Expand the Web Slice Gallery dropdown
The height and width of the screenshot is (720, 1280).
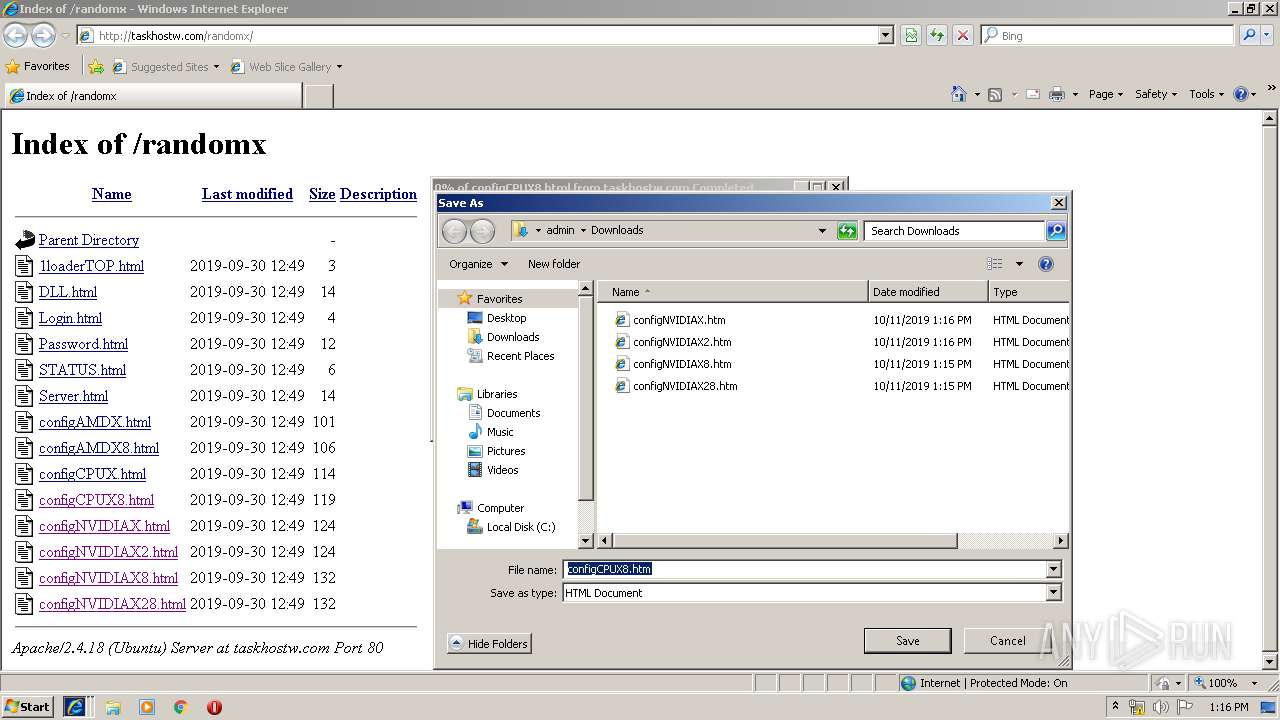[x=339, y=67]
